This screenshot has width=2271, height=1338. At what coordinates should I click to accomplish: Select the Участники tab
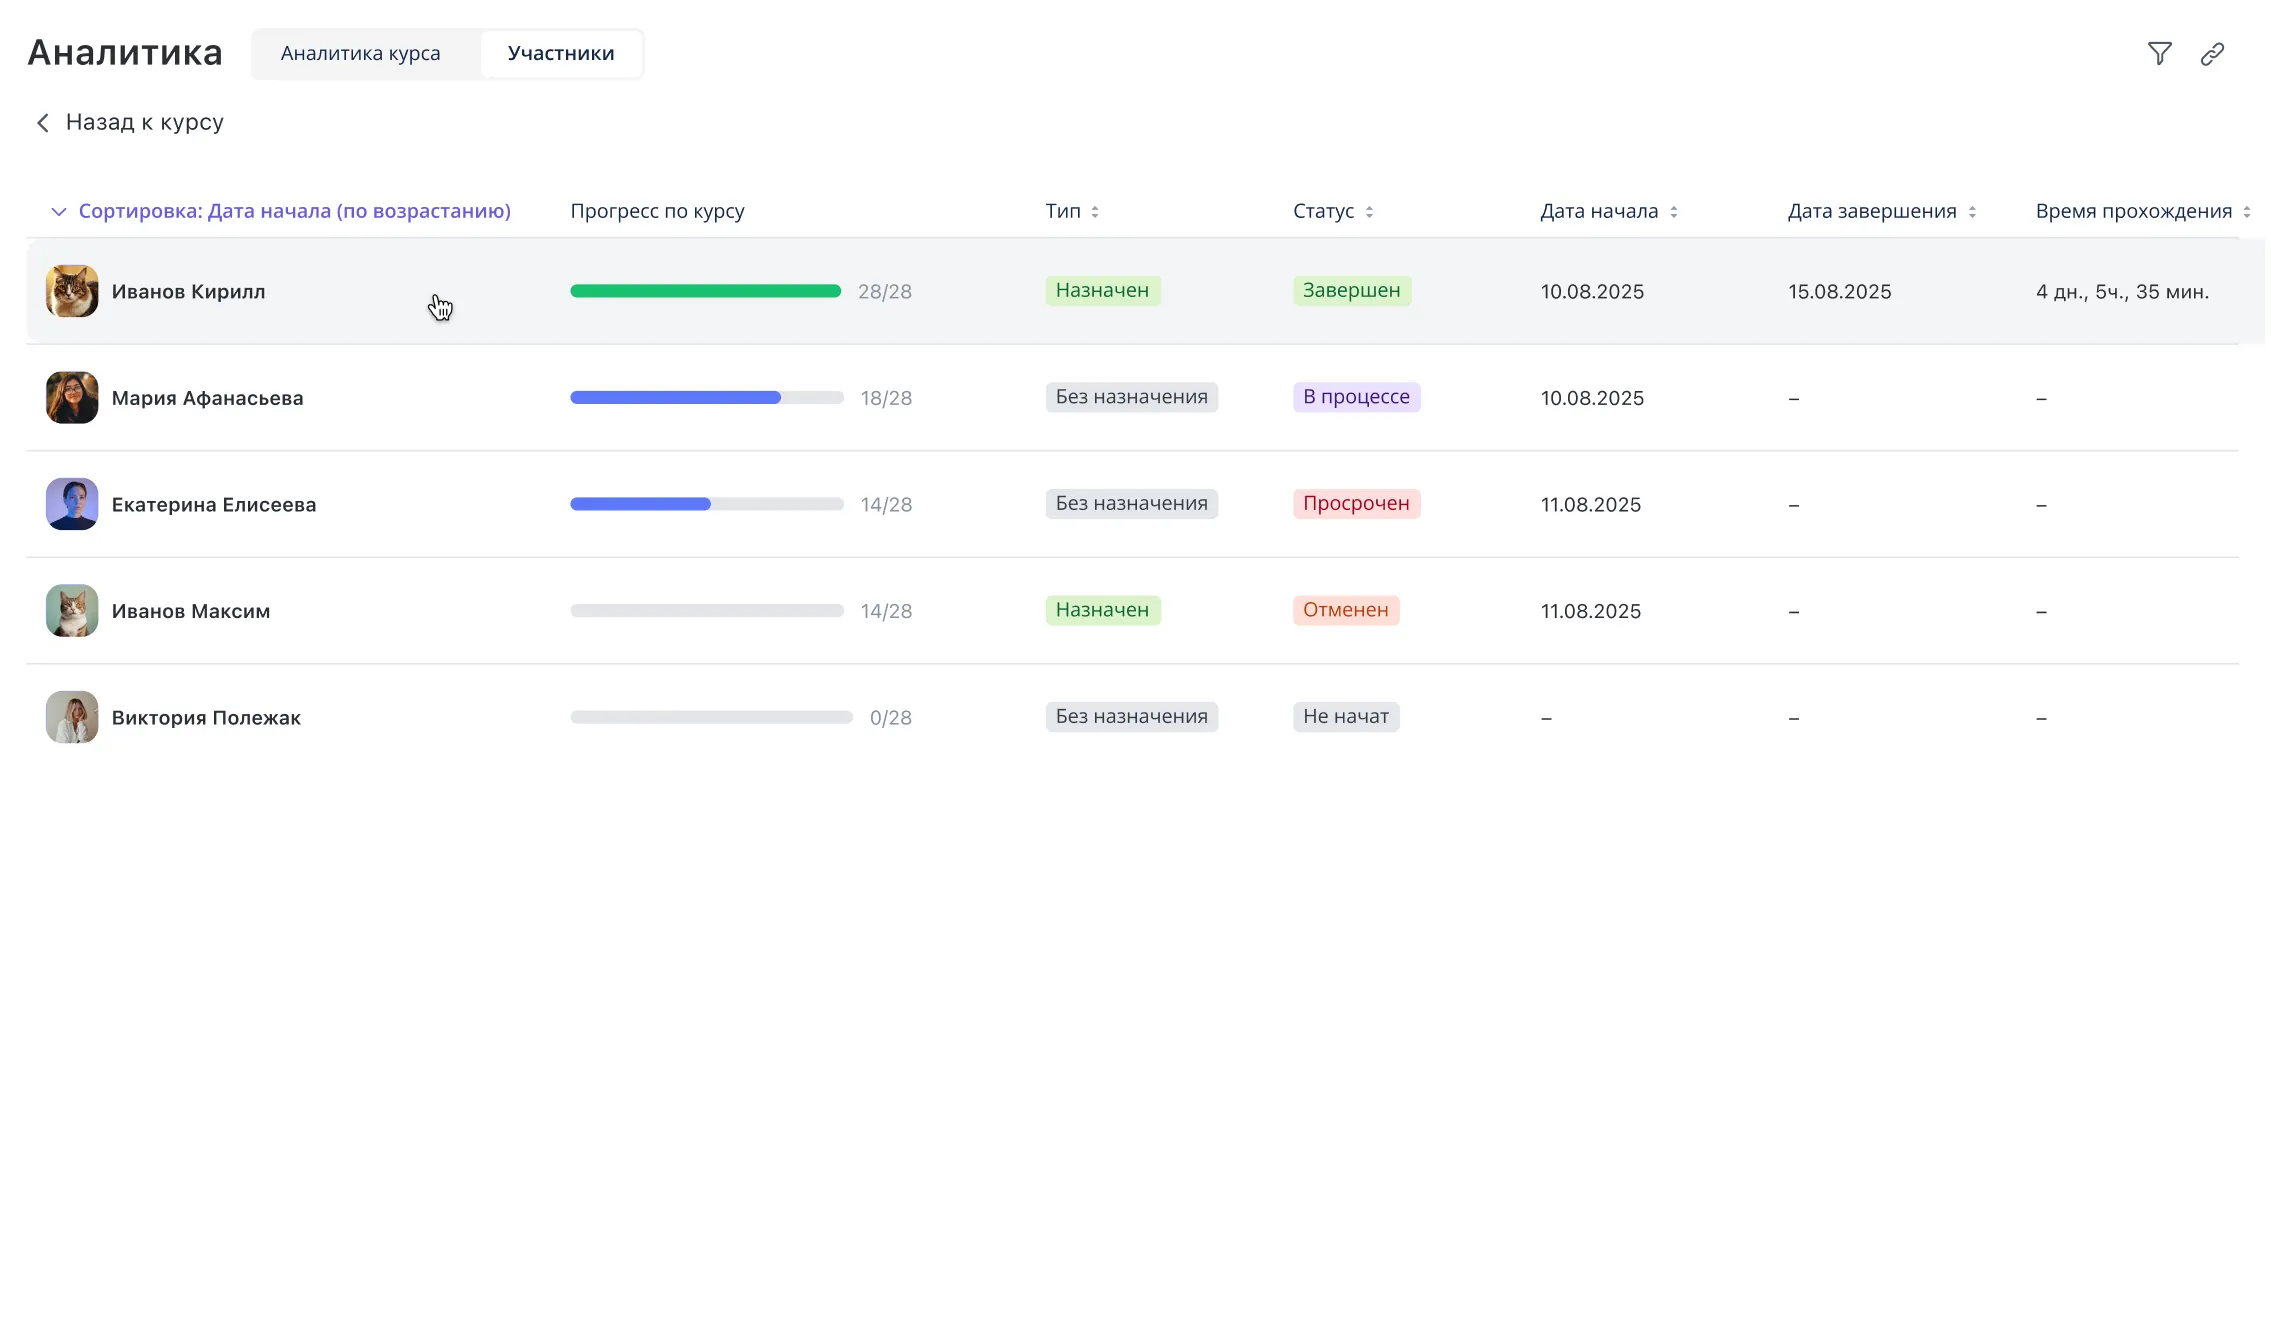coord(560,54)
